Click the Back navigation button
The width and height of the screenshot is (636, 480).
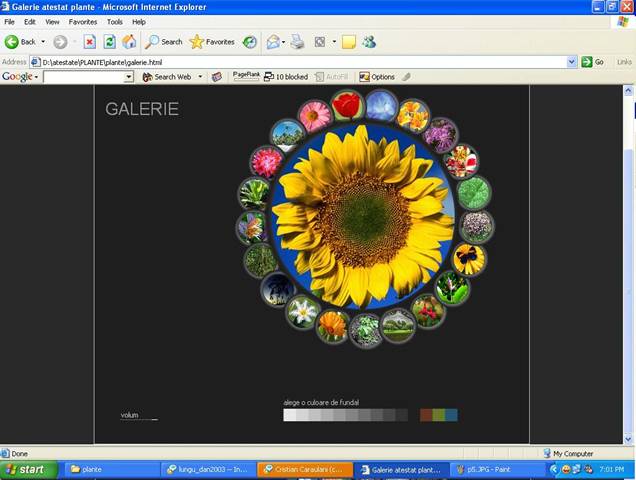(20, 42)
